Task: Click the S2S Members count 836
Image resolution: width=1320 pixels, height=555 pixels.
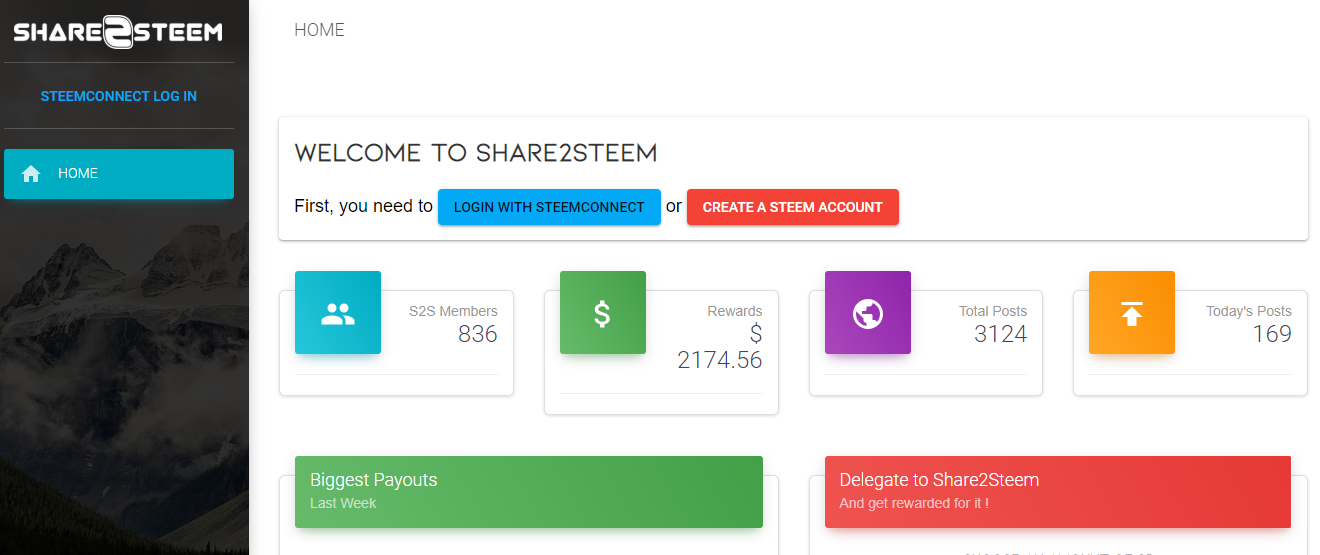Action: pos(478,334)
